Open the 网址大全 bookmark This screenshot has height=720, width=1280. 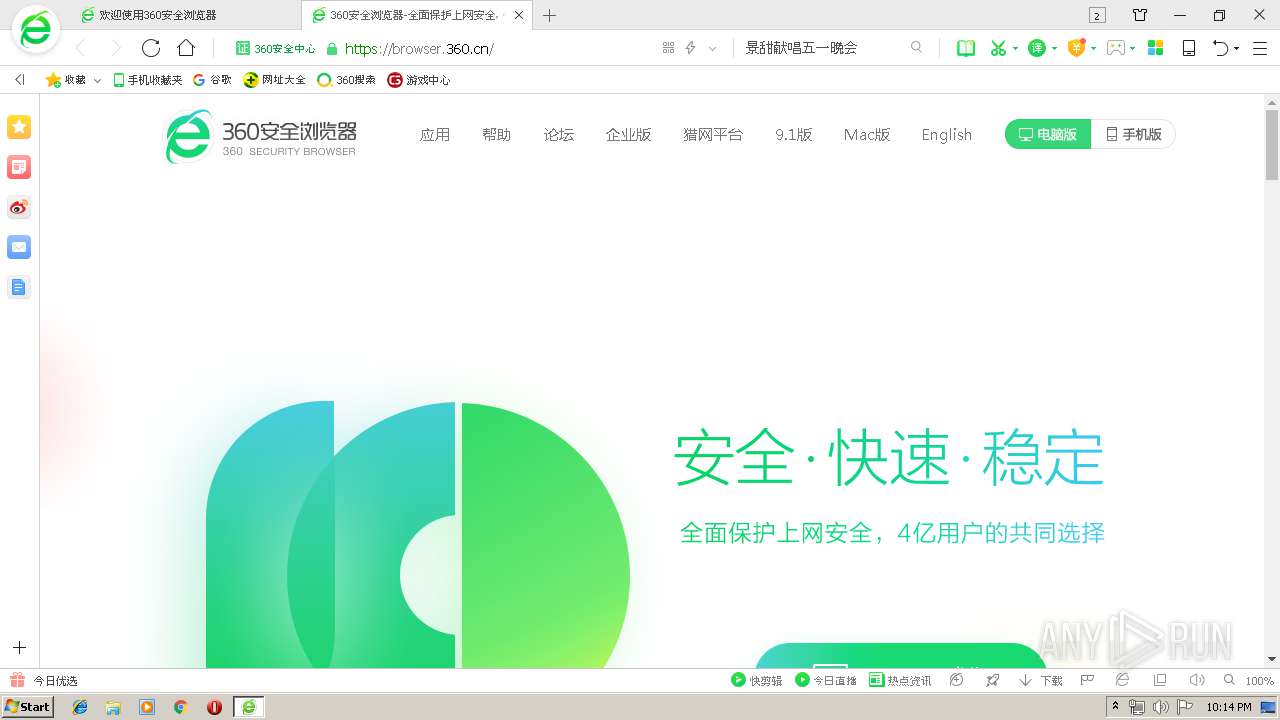coord(275,80)
